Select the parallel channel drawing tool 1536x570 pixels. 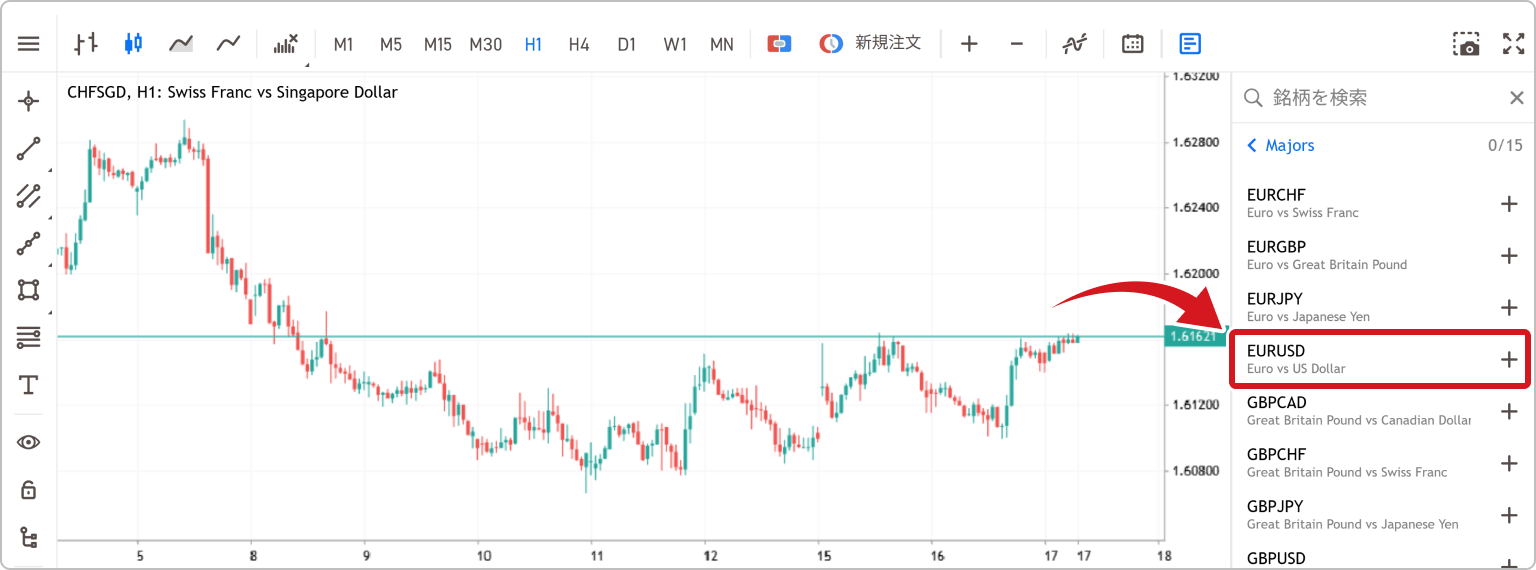29,196
